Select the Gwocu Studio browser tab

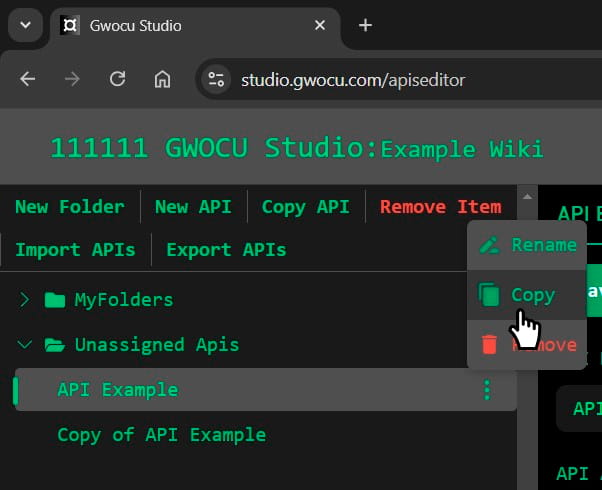pyautogui.click(x=195, y=26)
